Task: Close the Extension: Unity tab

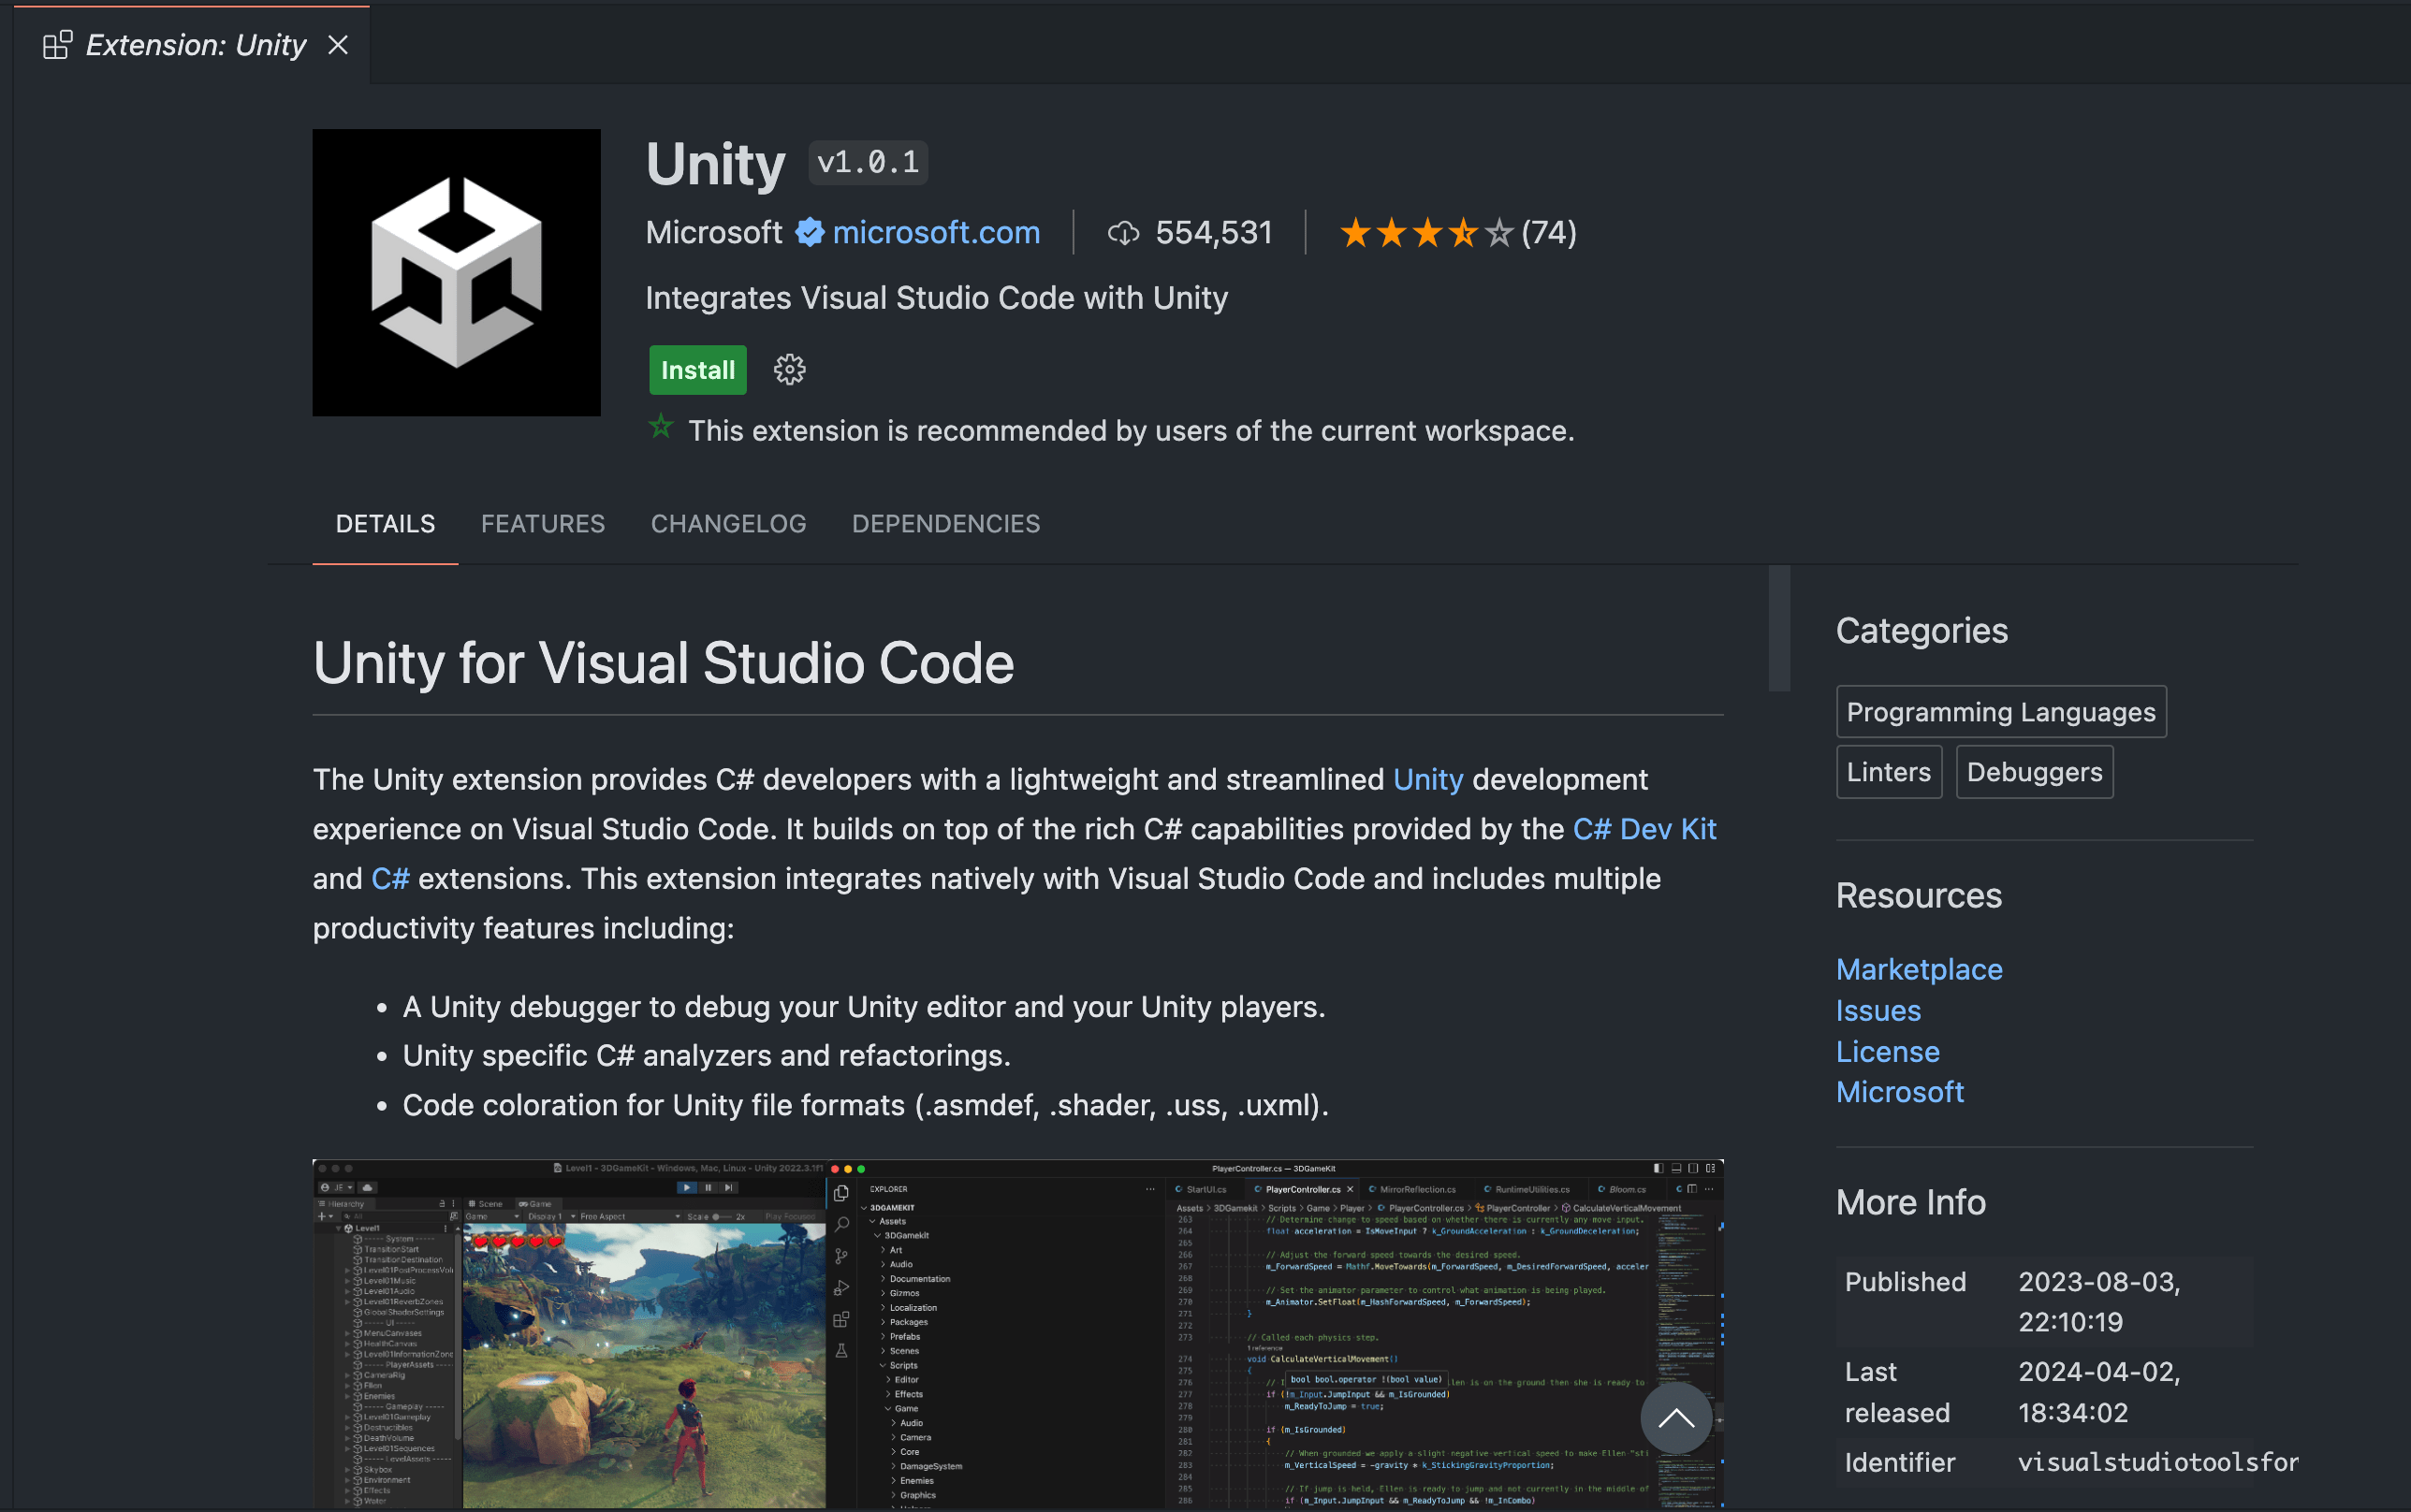Action: [338, 44]
